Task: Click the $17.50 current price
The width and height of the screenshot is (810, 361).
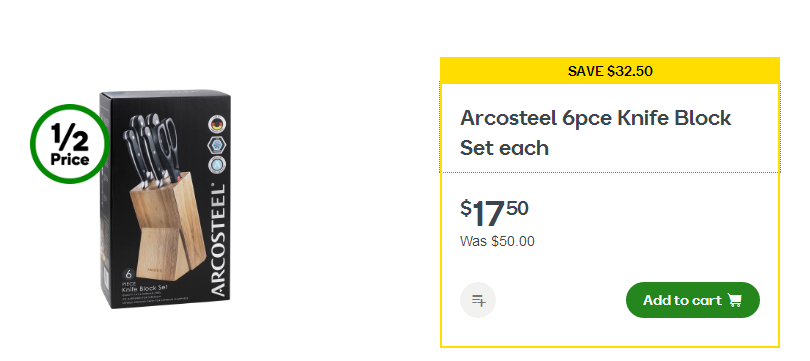Action: tap(494, 213)
